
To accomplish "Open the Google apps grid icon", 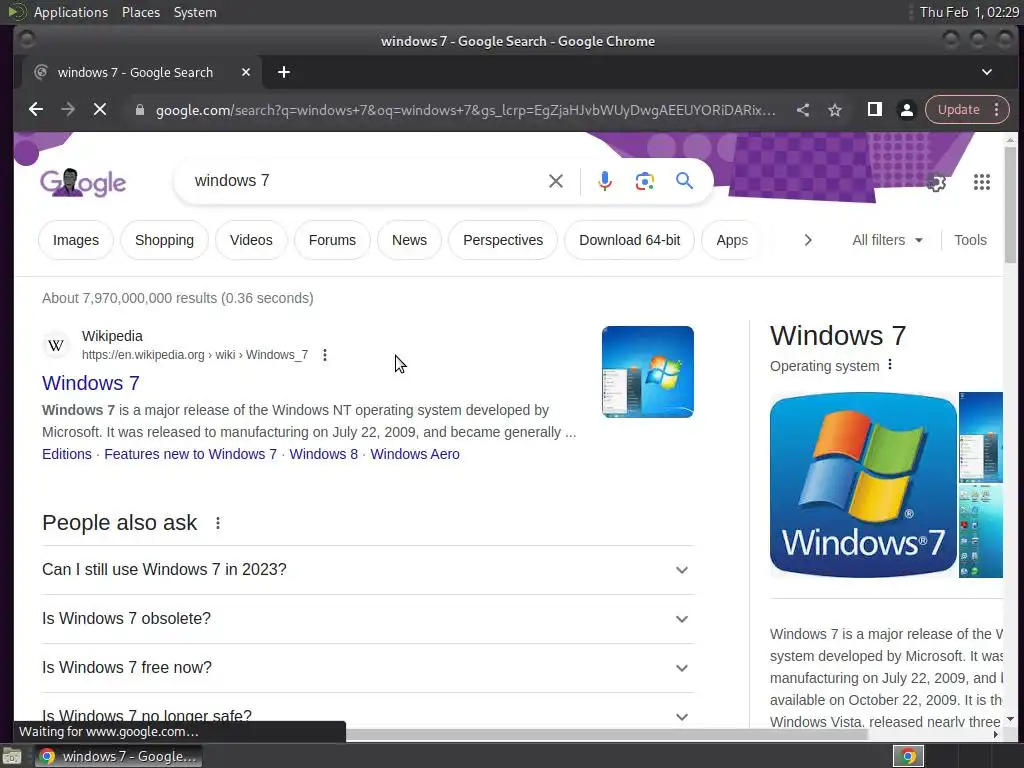I will [982, 182].
